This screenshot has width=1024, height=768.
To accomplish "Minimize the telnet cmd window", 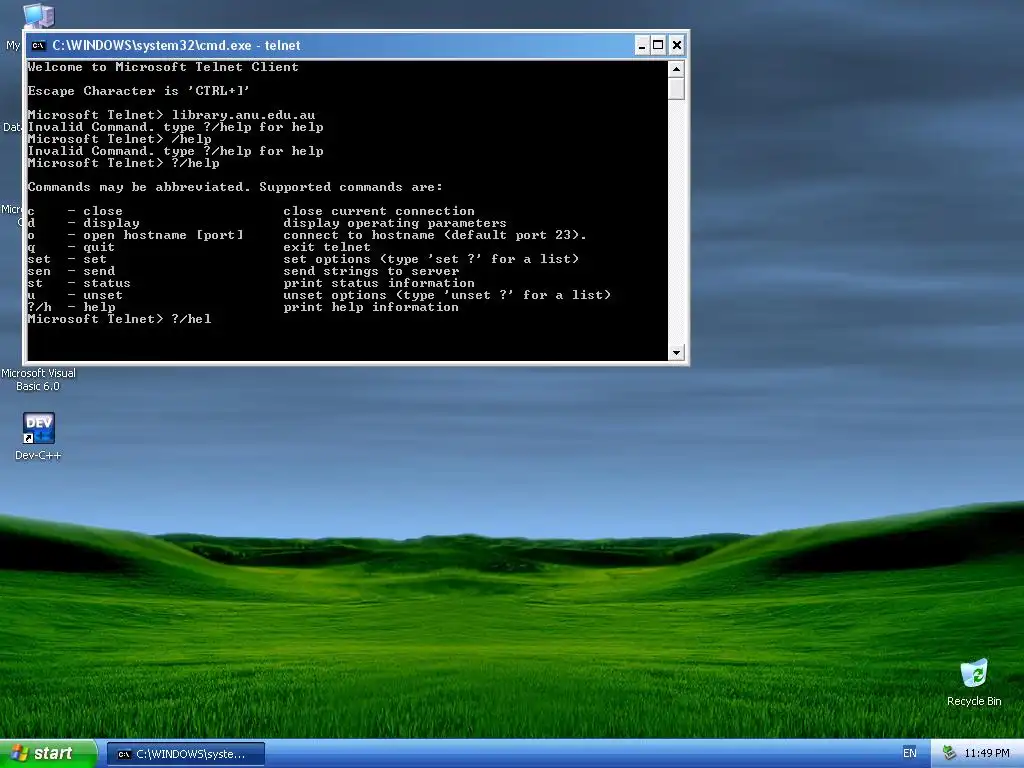I will click(x=642, y=45).
